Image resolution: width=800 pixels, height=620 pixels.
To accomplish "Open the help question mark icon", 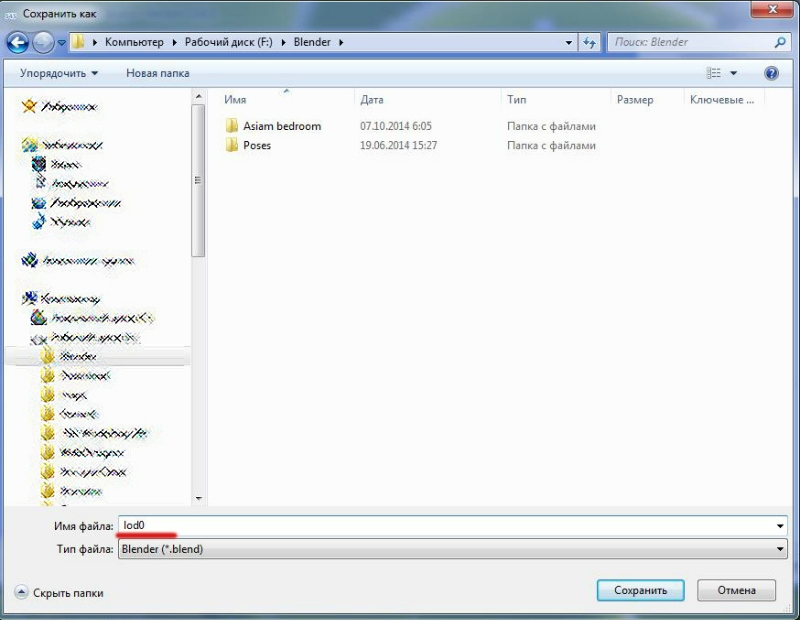I will click(771, 73).
